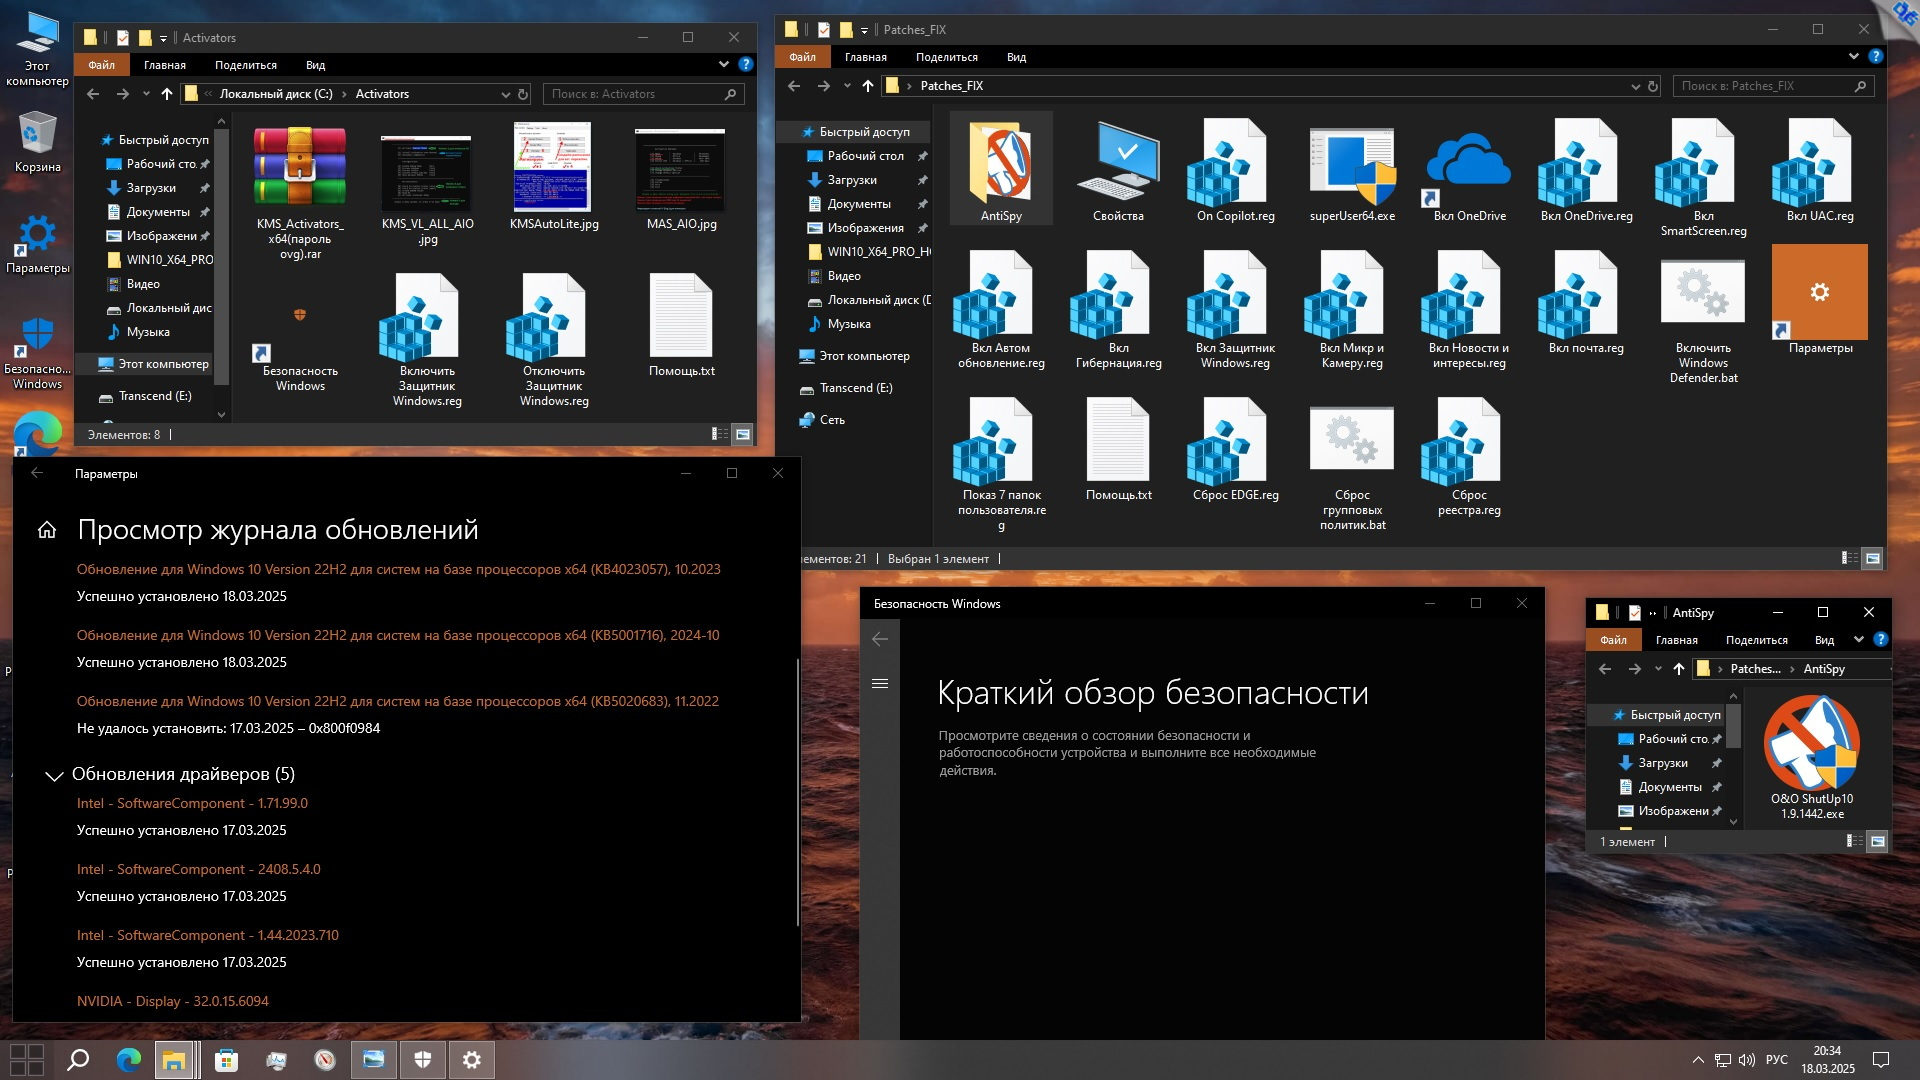The width and height of the screenshot is (1920, 1080).
Task: Click the Intel SoftwareComponent 1.71.99.0 link
Action: (192, 803)
